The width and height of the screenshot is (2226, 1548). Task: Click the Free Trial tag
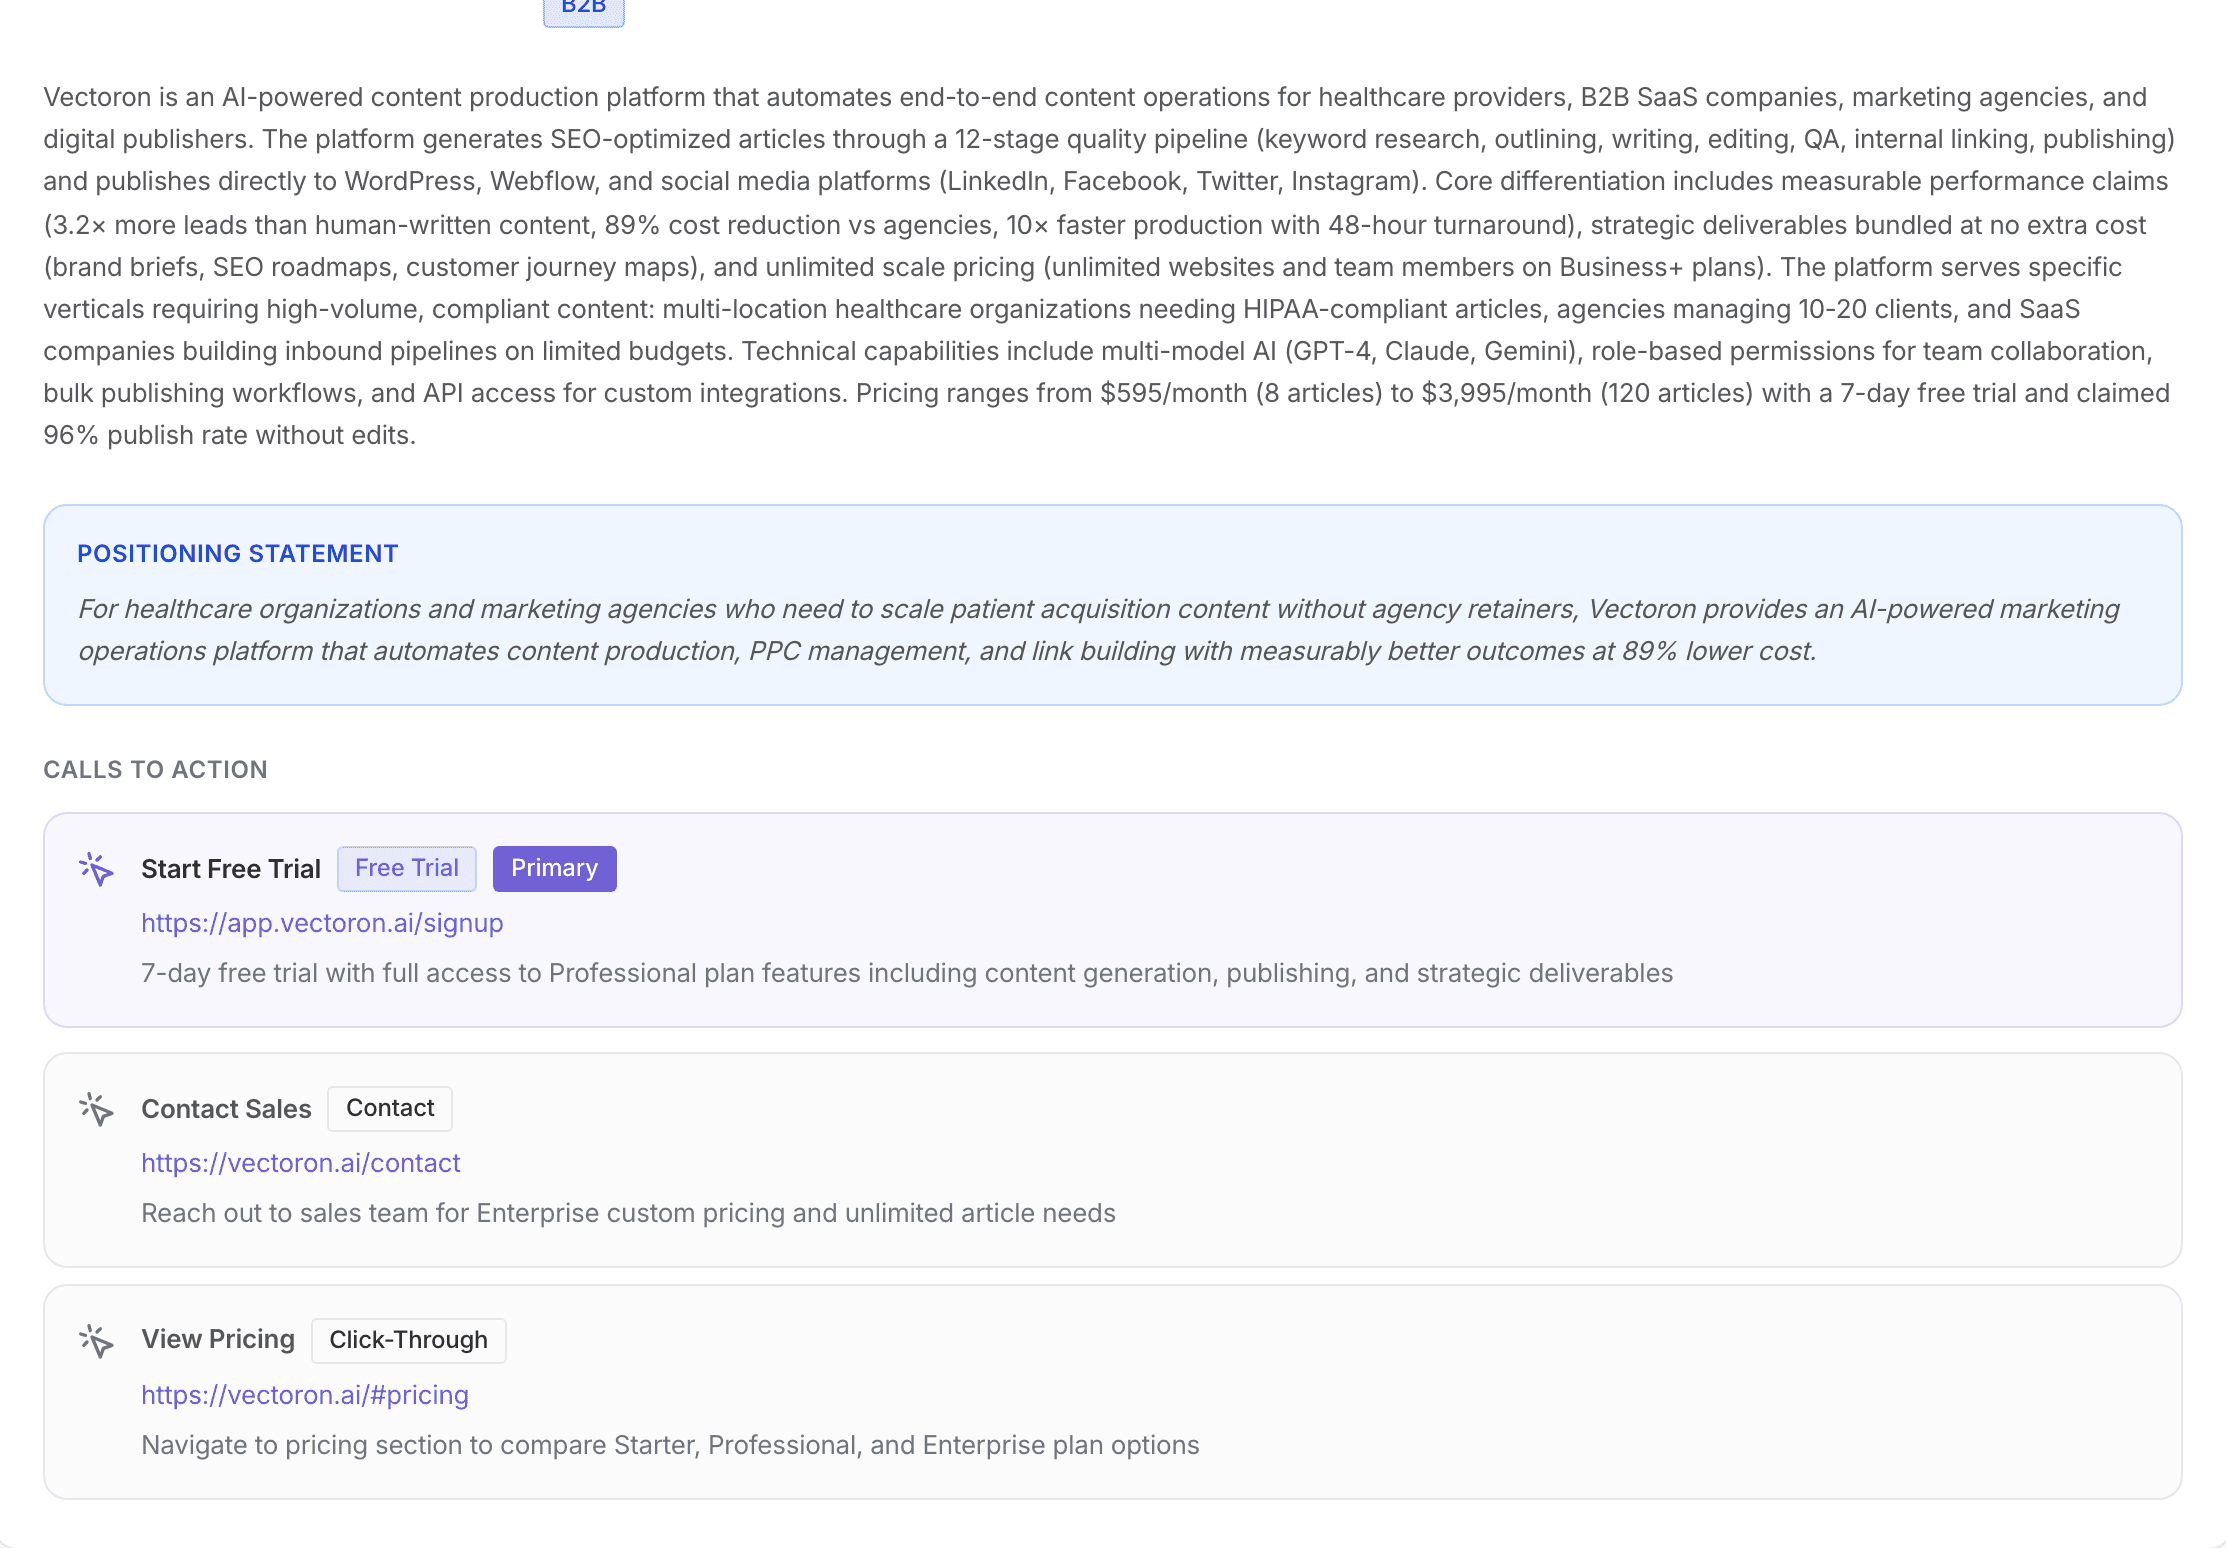pos(407,868)
